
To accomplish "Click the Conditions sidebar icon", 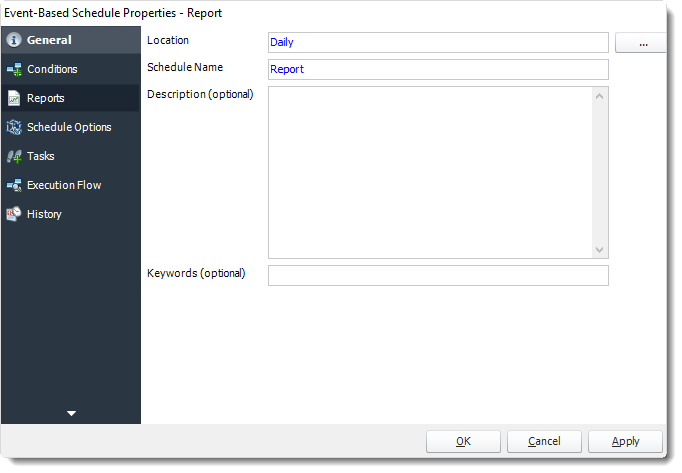I will 14,69.
